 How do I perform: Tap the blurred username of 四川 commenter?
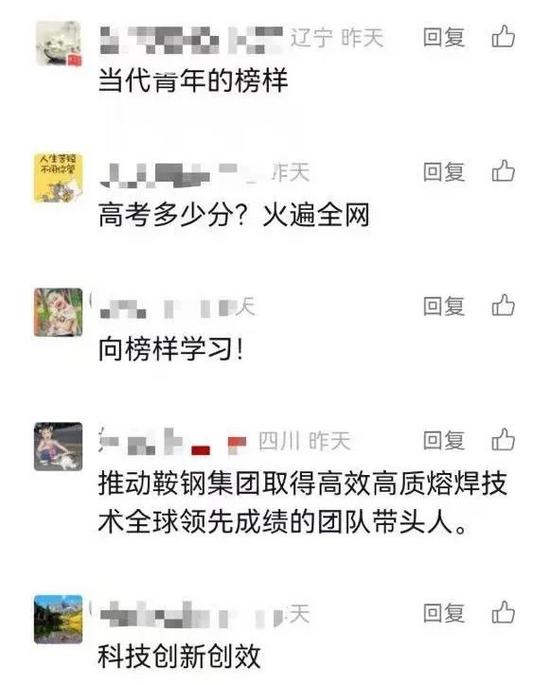pyautogui.click(x=173, y=442)
